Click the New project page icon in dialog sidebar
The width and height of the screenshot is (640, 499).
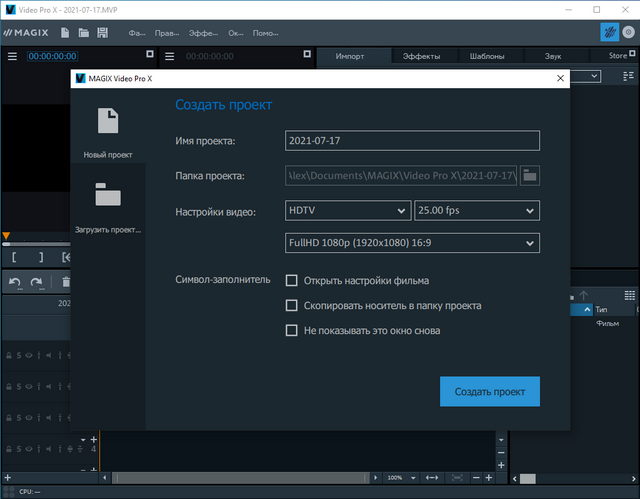click(107, 122)
